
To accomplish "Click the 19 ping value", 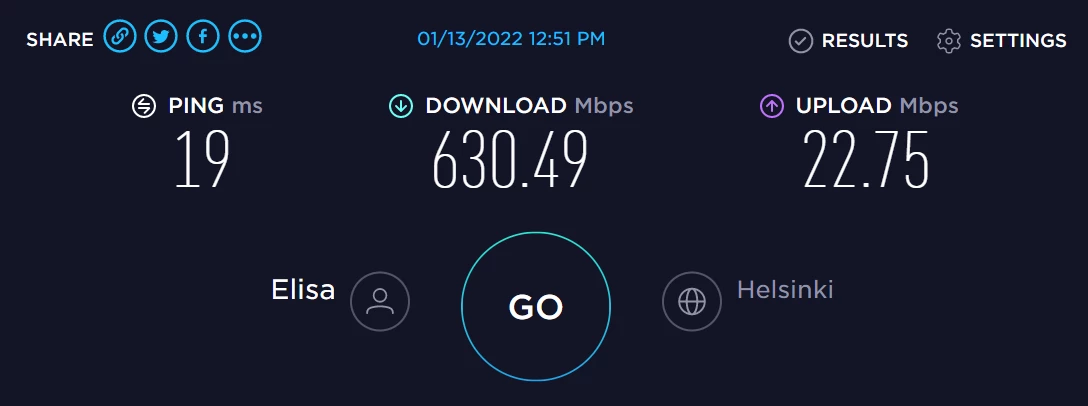I will (201, 160).
